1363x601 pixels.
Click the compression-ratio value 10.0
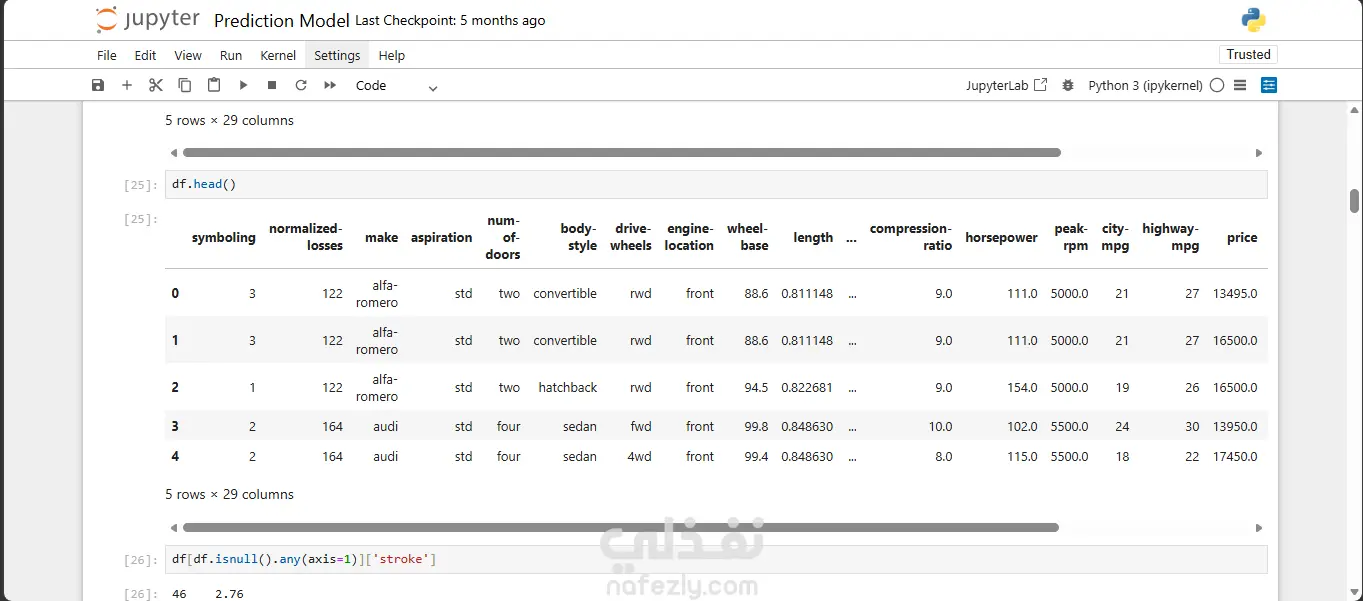coord(940,427)
